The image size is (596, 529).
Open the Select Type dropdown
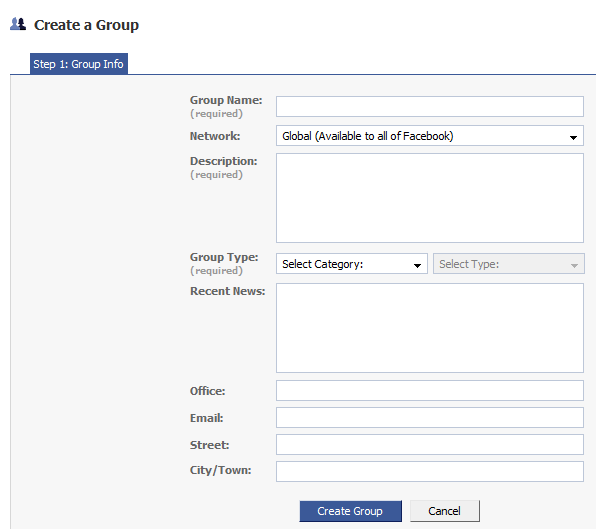pos(509,264)
